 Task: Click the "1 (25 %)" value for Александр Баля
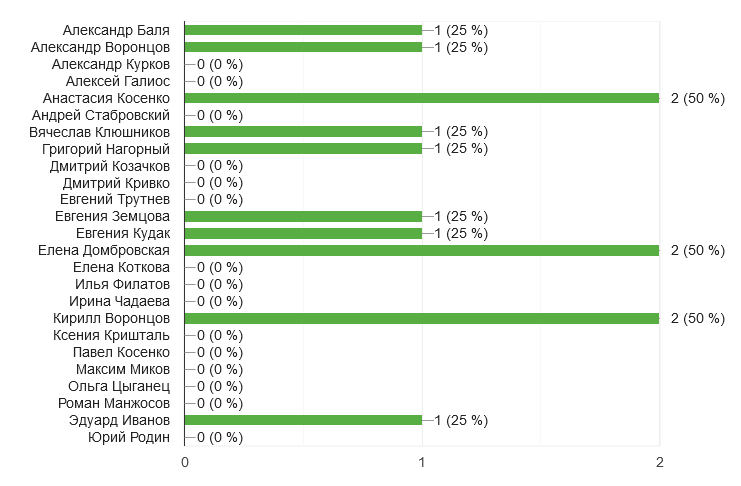point(461,30)
